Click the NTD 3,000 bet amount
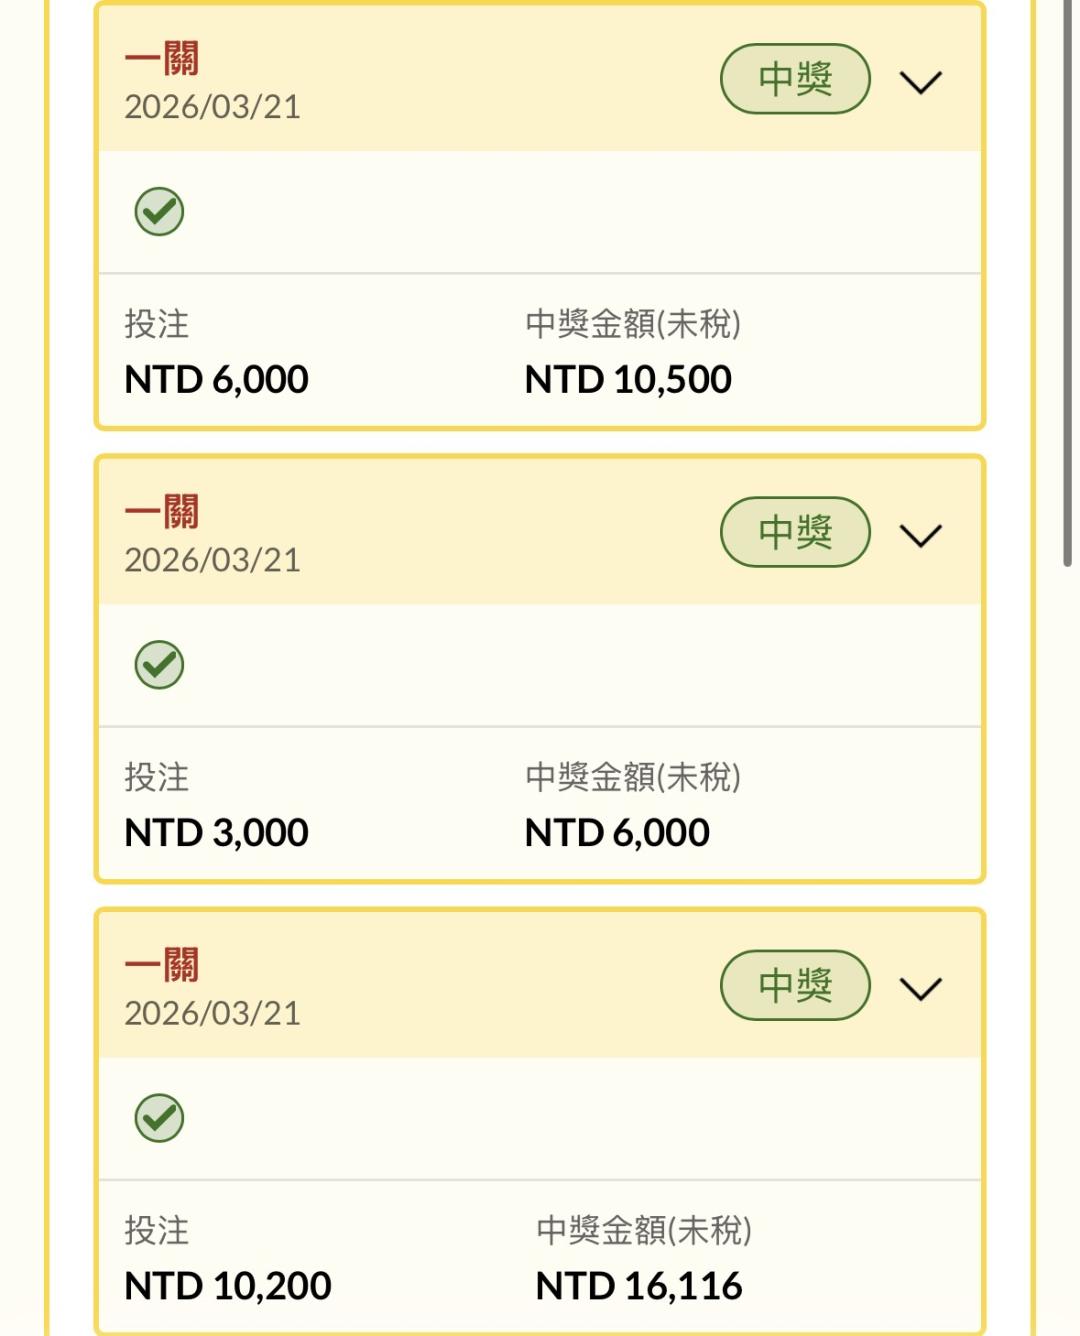1080x1336 pixels. pos(216,833)
